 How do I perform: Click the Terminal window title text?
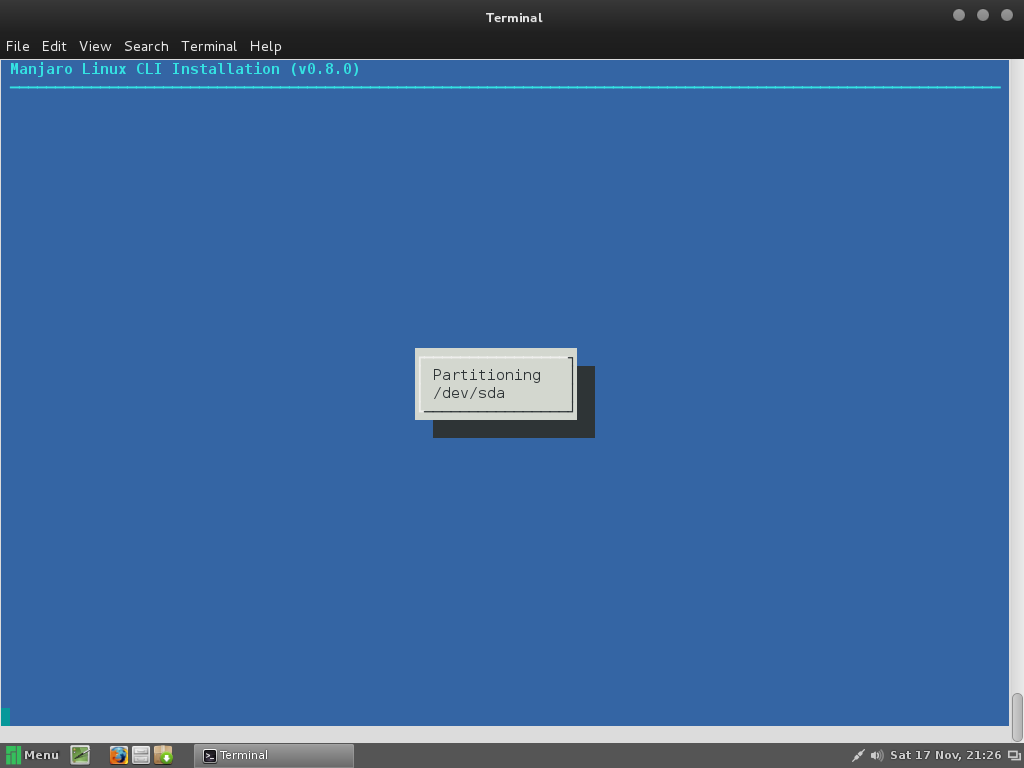(514, 18)
